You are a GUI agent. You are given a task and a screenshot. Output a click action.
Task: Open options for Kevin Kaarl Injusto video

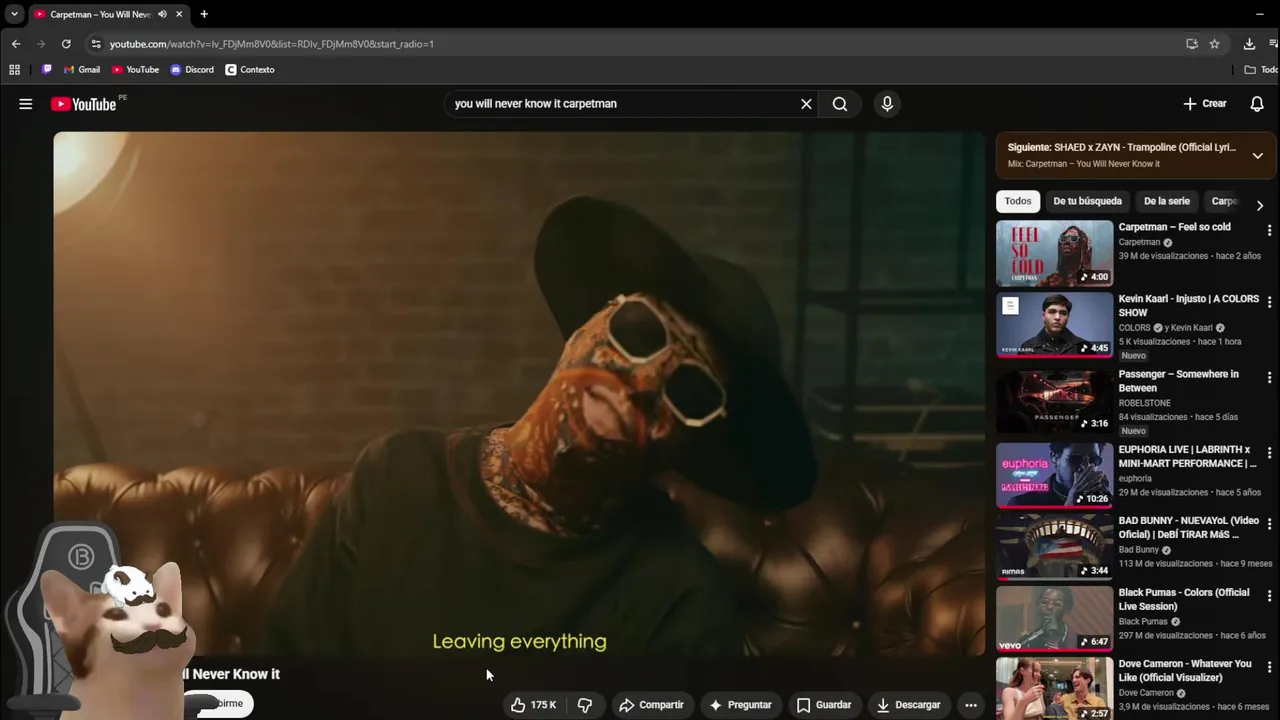pyautogui.click(x=1269, y=302)
